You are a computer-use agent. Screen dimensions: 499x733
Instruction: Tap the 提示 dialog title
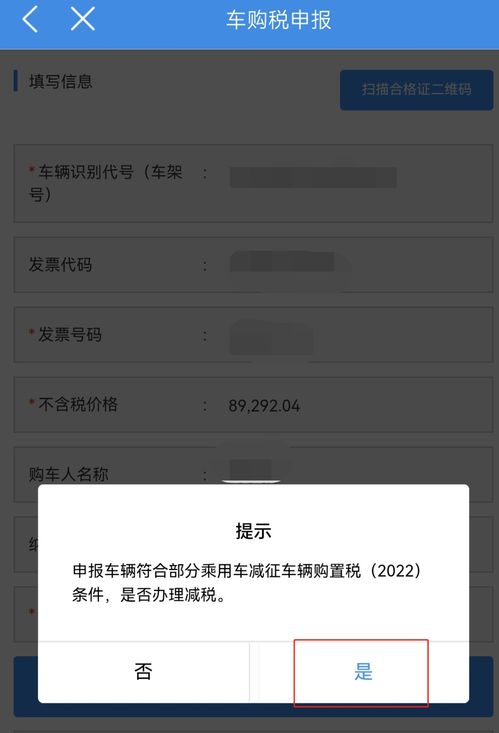253,531
